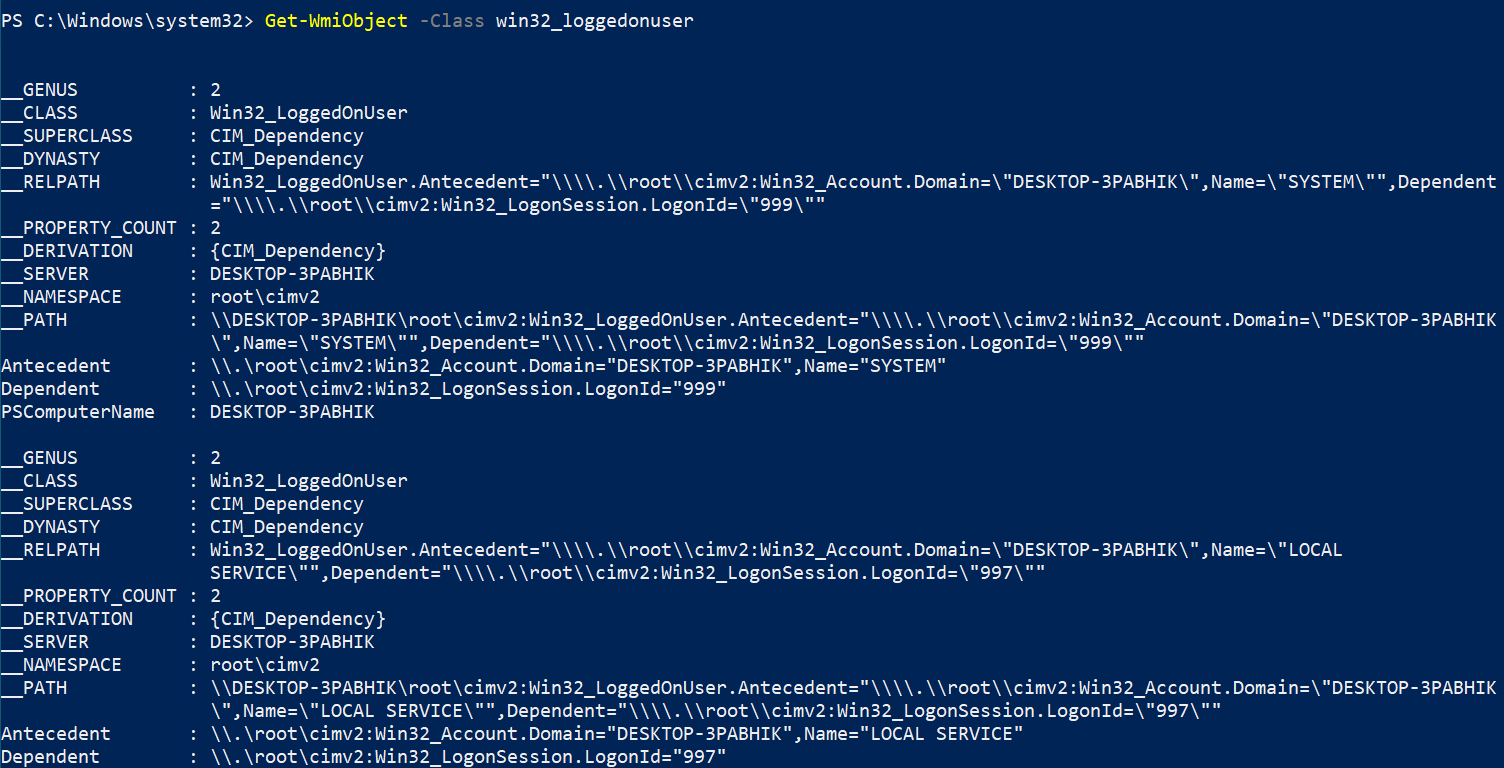Image resolution: width=1504 pixels, height=768 pixels.
Task: Click the Antecedent line with LOCAL SERVICE
Action: (x=617, y=734)
